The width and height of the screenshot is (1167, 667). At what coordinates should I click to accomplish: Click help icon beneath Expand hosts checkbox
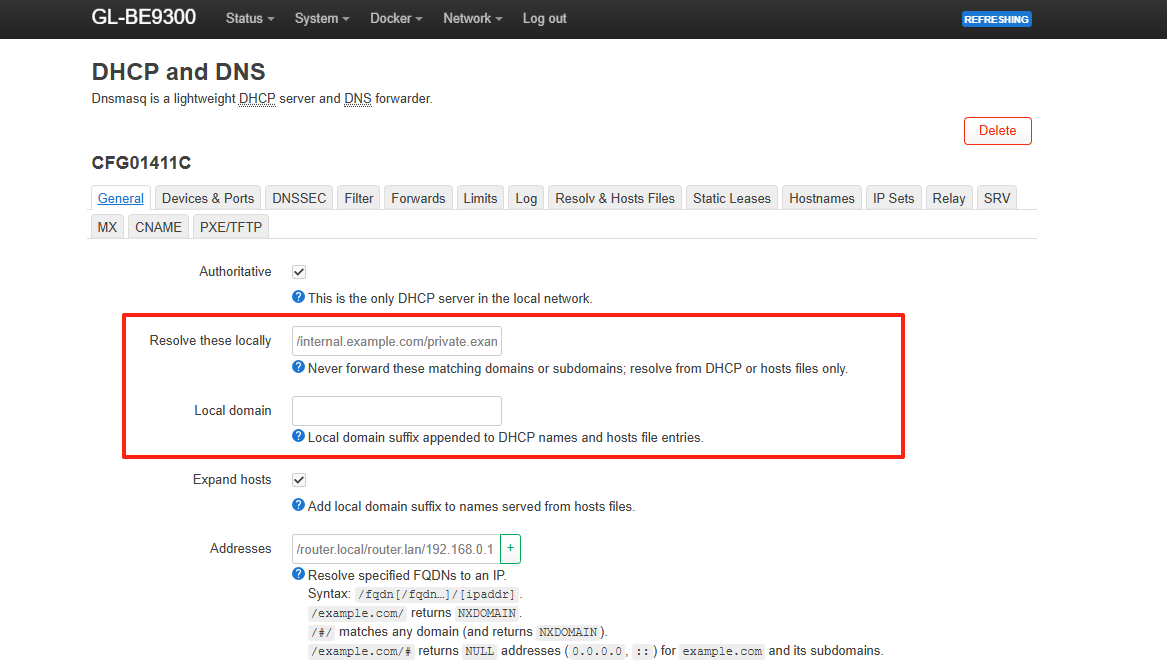[298, 505]
